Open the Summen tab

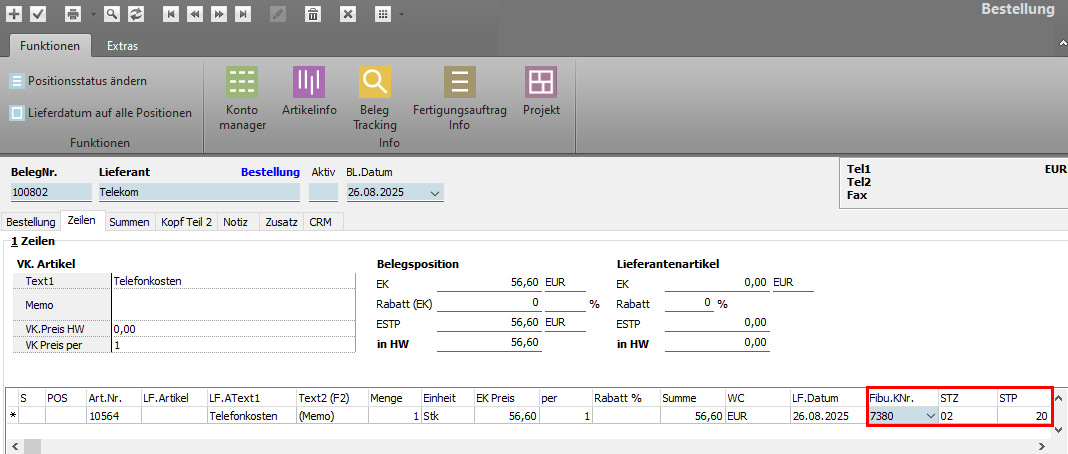tap(129, 222)
